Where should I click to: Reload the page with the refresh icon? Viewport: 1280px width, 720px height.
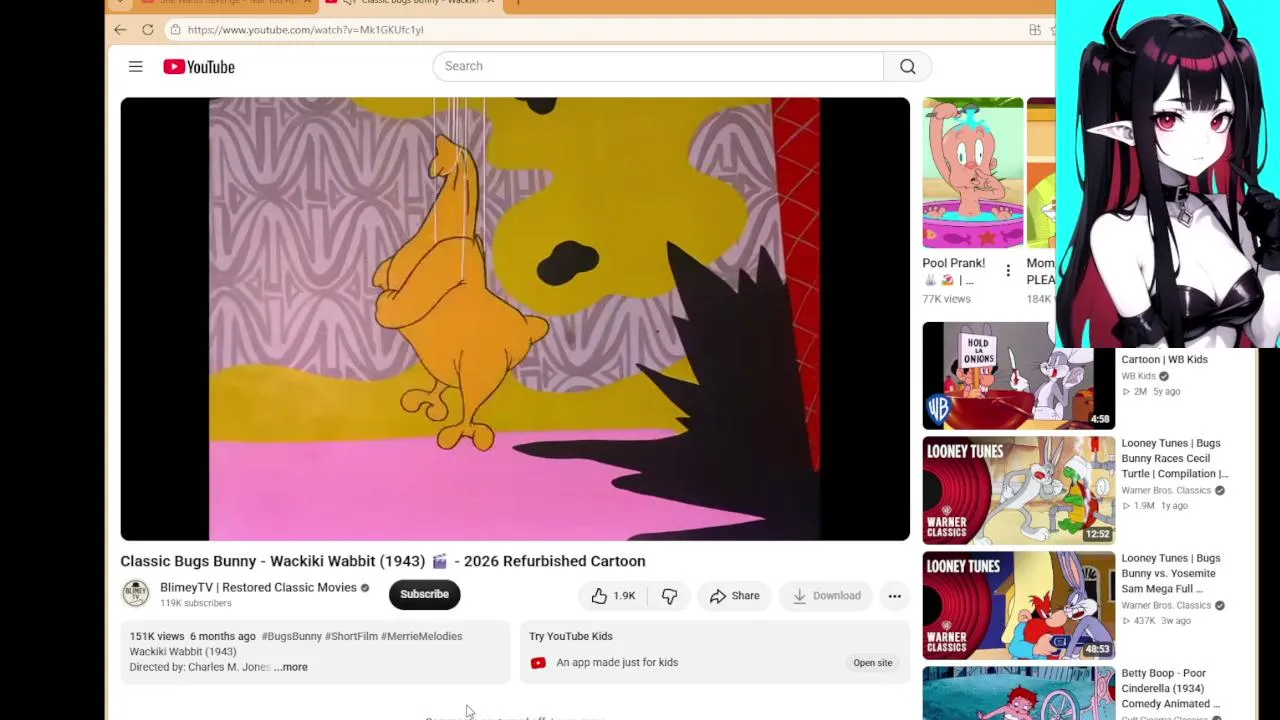pos(148,30)
